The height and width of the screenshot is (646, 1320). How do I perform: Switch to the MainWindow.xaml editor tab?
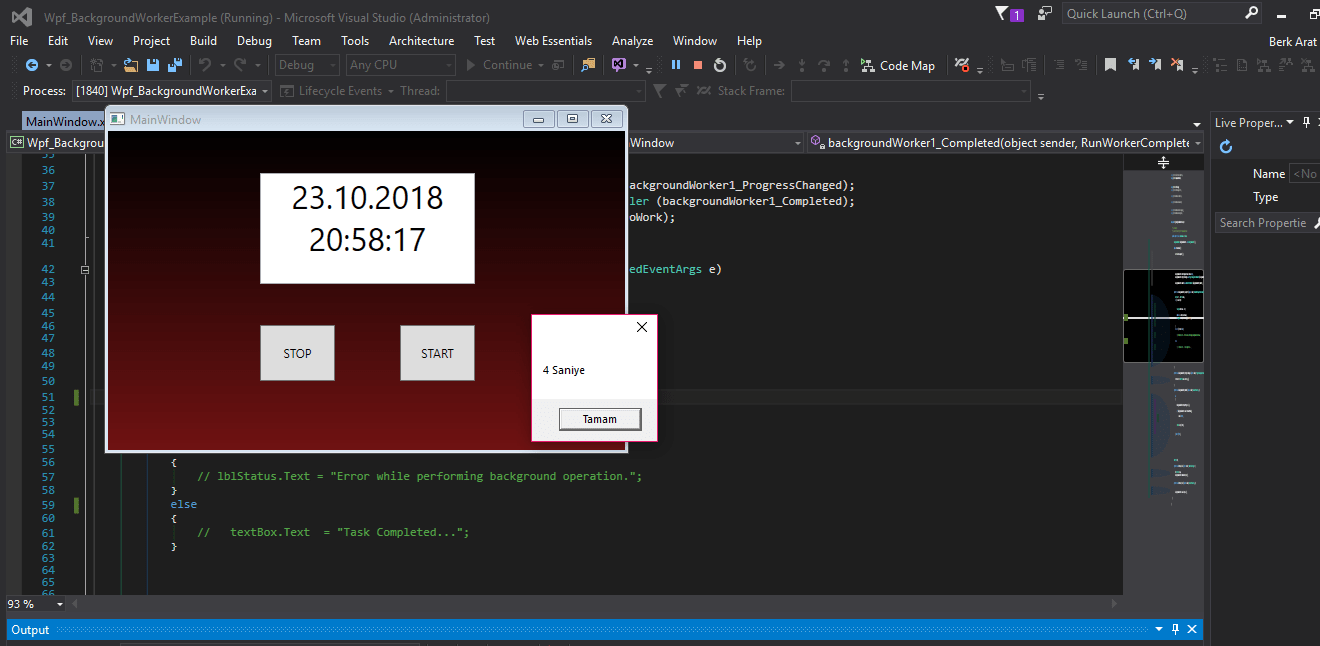62,121
